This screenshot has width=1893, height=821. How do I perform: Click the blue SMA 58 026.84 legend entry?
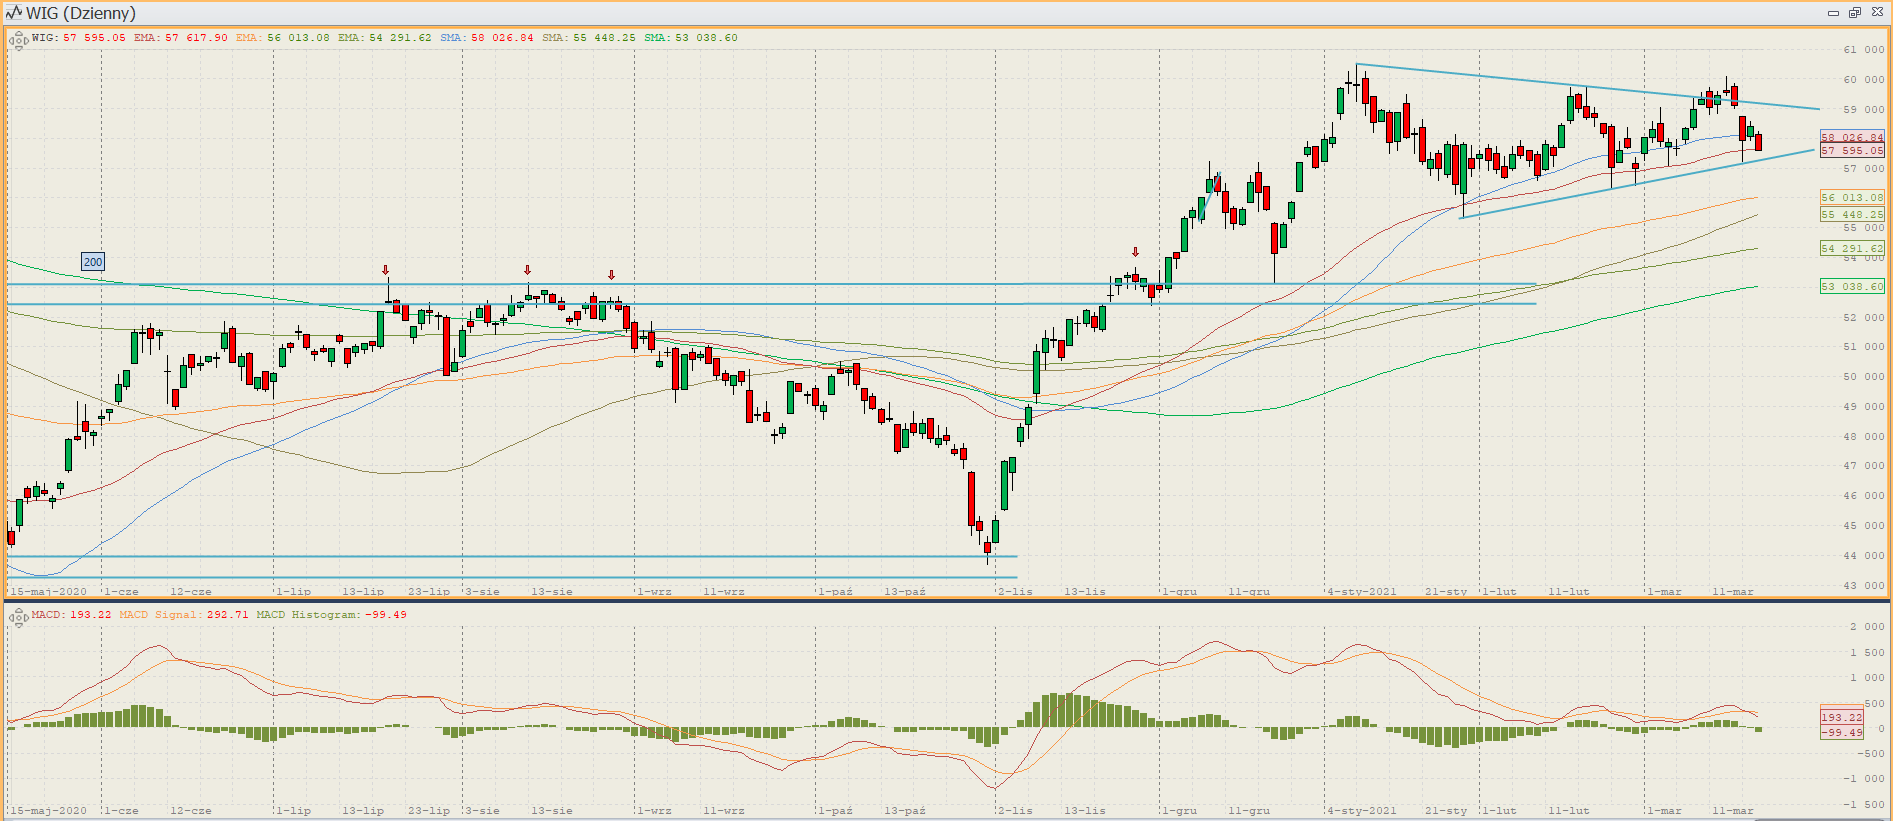pyautogui.click(x=487, y=38)
